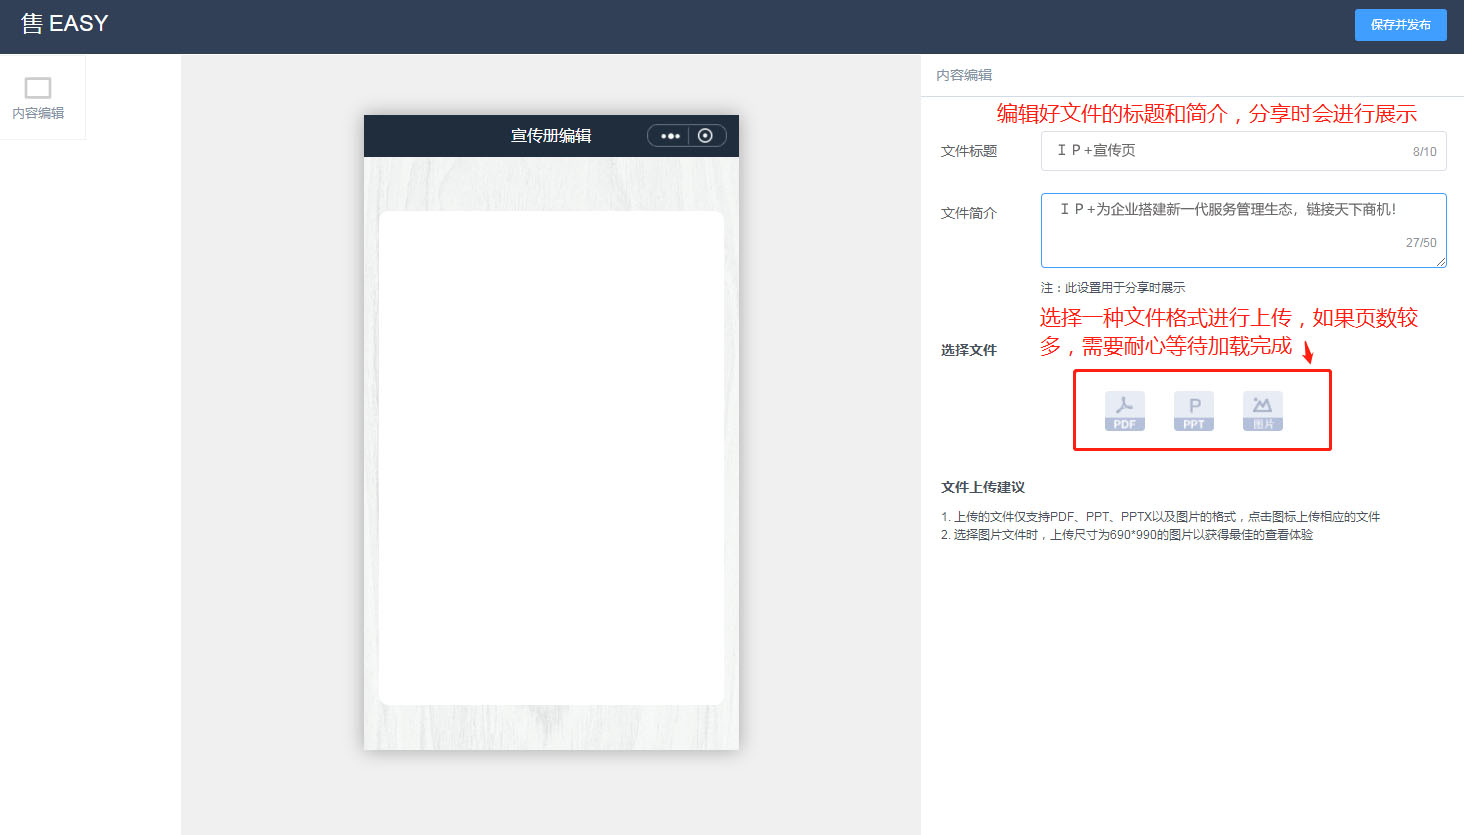Choose the PPT file upload icon
The height and width of the screenshot is (835, 1464).
1193,410
